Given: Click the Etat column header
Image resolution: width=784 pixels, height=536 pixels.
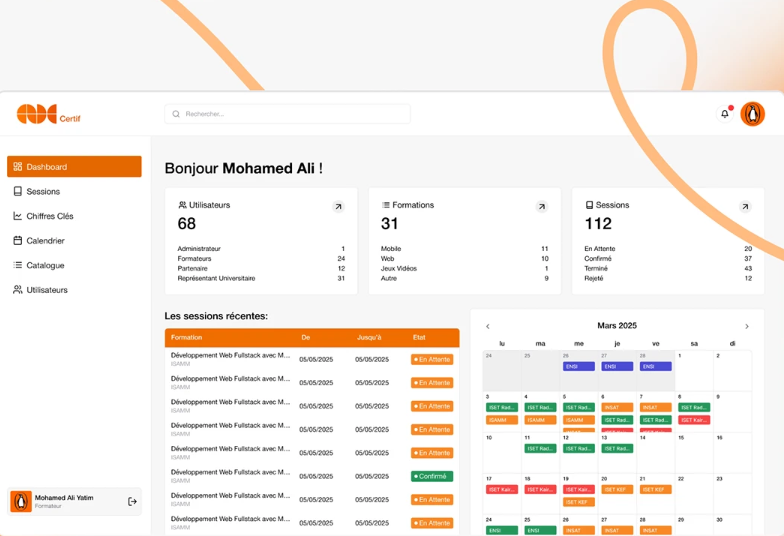Looking at the screenshot, I should (x=419, y=338).
